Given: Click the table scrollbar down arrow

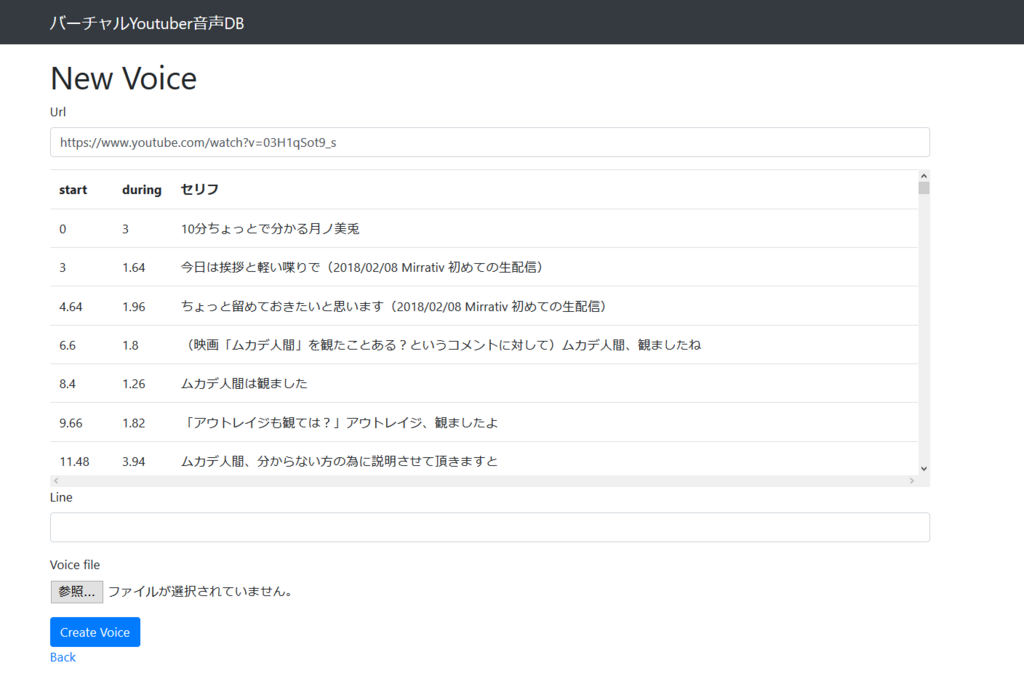Looking at the screenshot, I should pyautogui.click(x=923, y=468).
